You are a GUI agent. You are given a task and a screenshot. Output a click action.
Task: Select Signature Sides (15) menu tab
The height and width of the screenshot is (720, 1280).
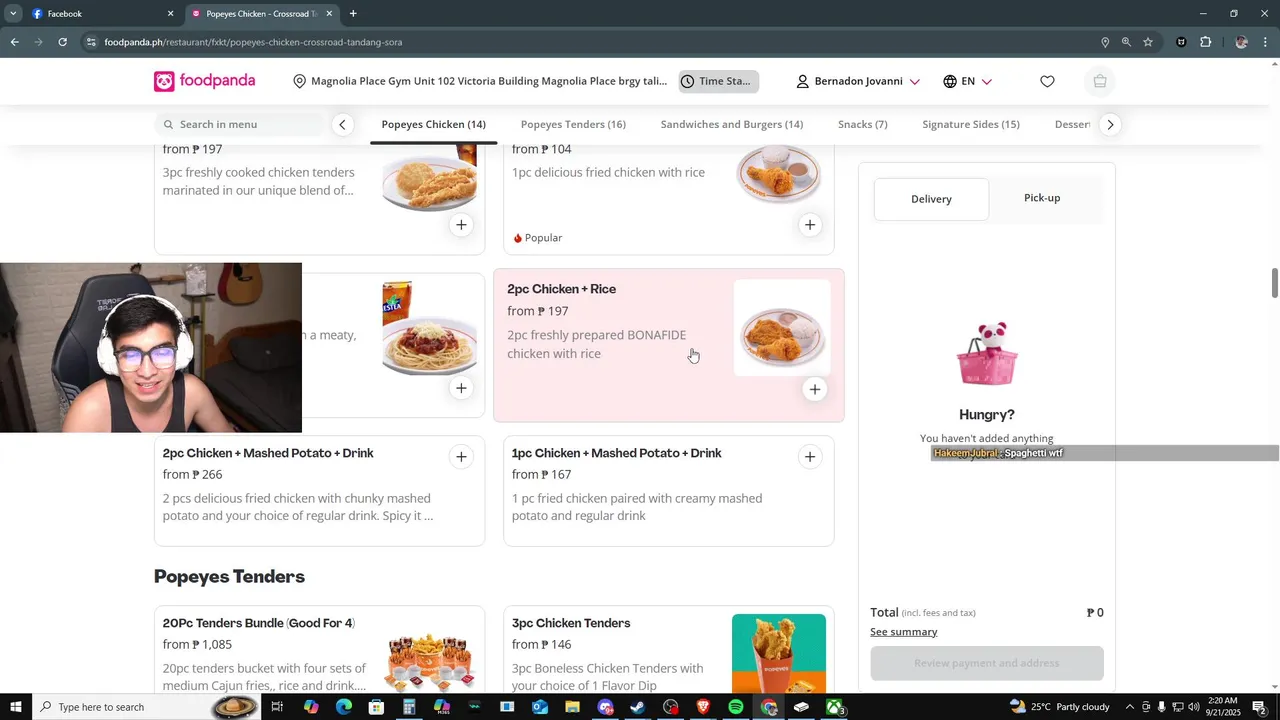coord(971,124)
